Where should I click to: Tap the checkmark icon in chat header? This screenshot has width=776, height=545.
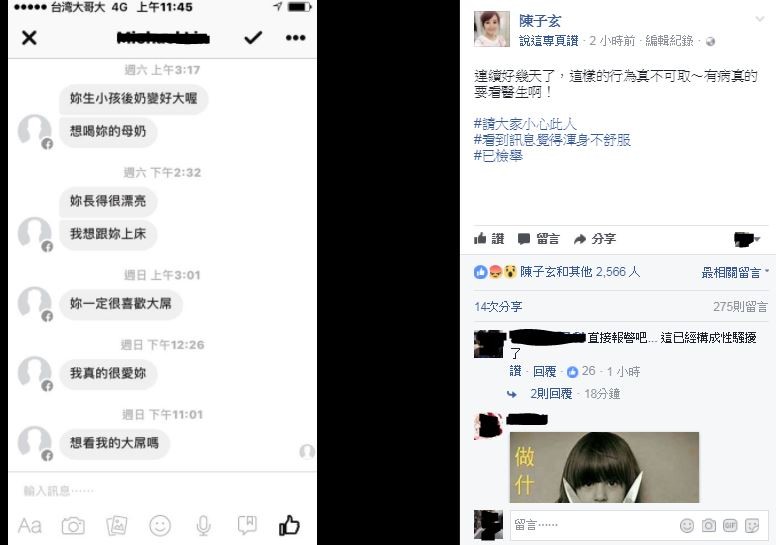point(253,38)
